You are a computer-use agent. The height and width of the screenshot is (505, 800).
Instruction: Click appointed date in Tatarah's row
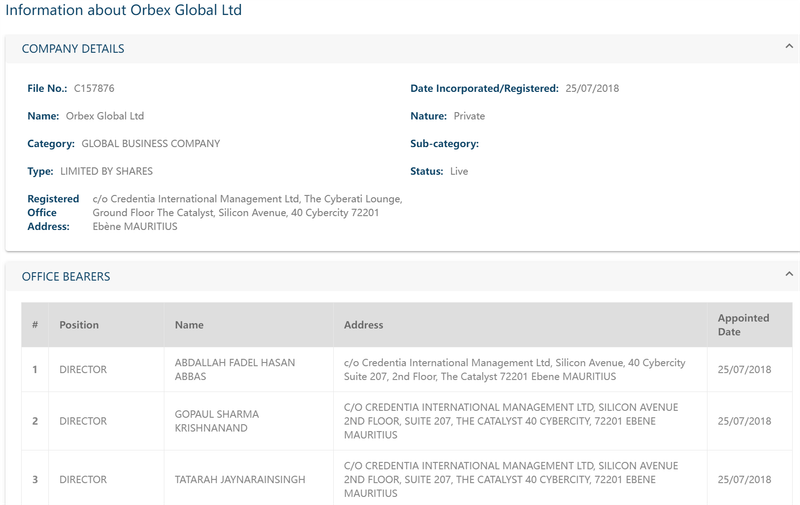pos(744,479)
